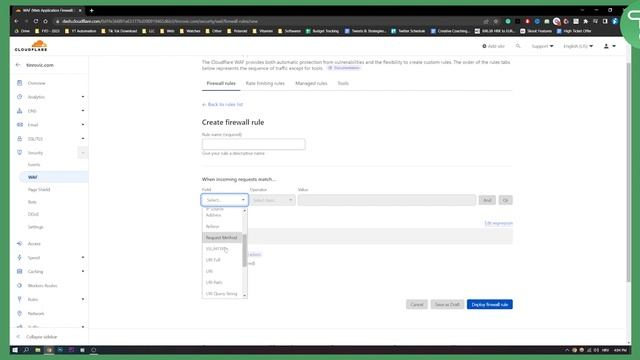Choose URI Path from field list

(x=222, y=282)
